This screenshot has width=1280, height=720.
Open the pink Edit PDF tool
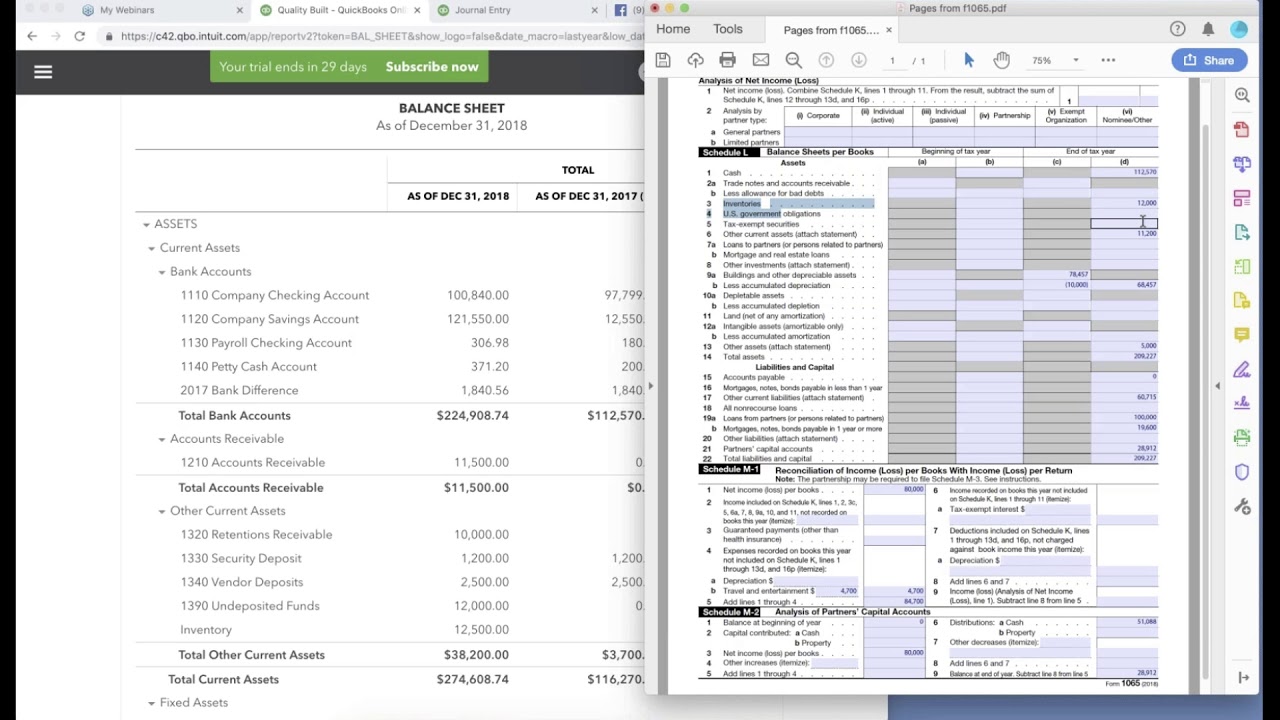[1242, 198]
